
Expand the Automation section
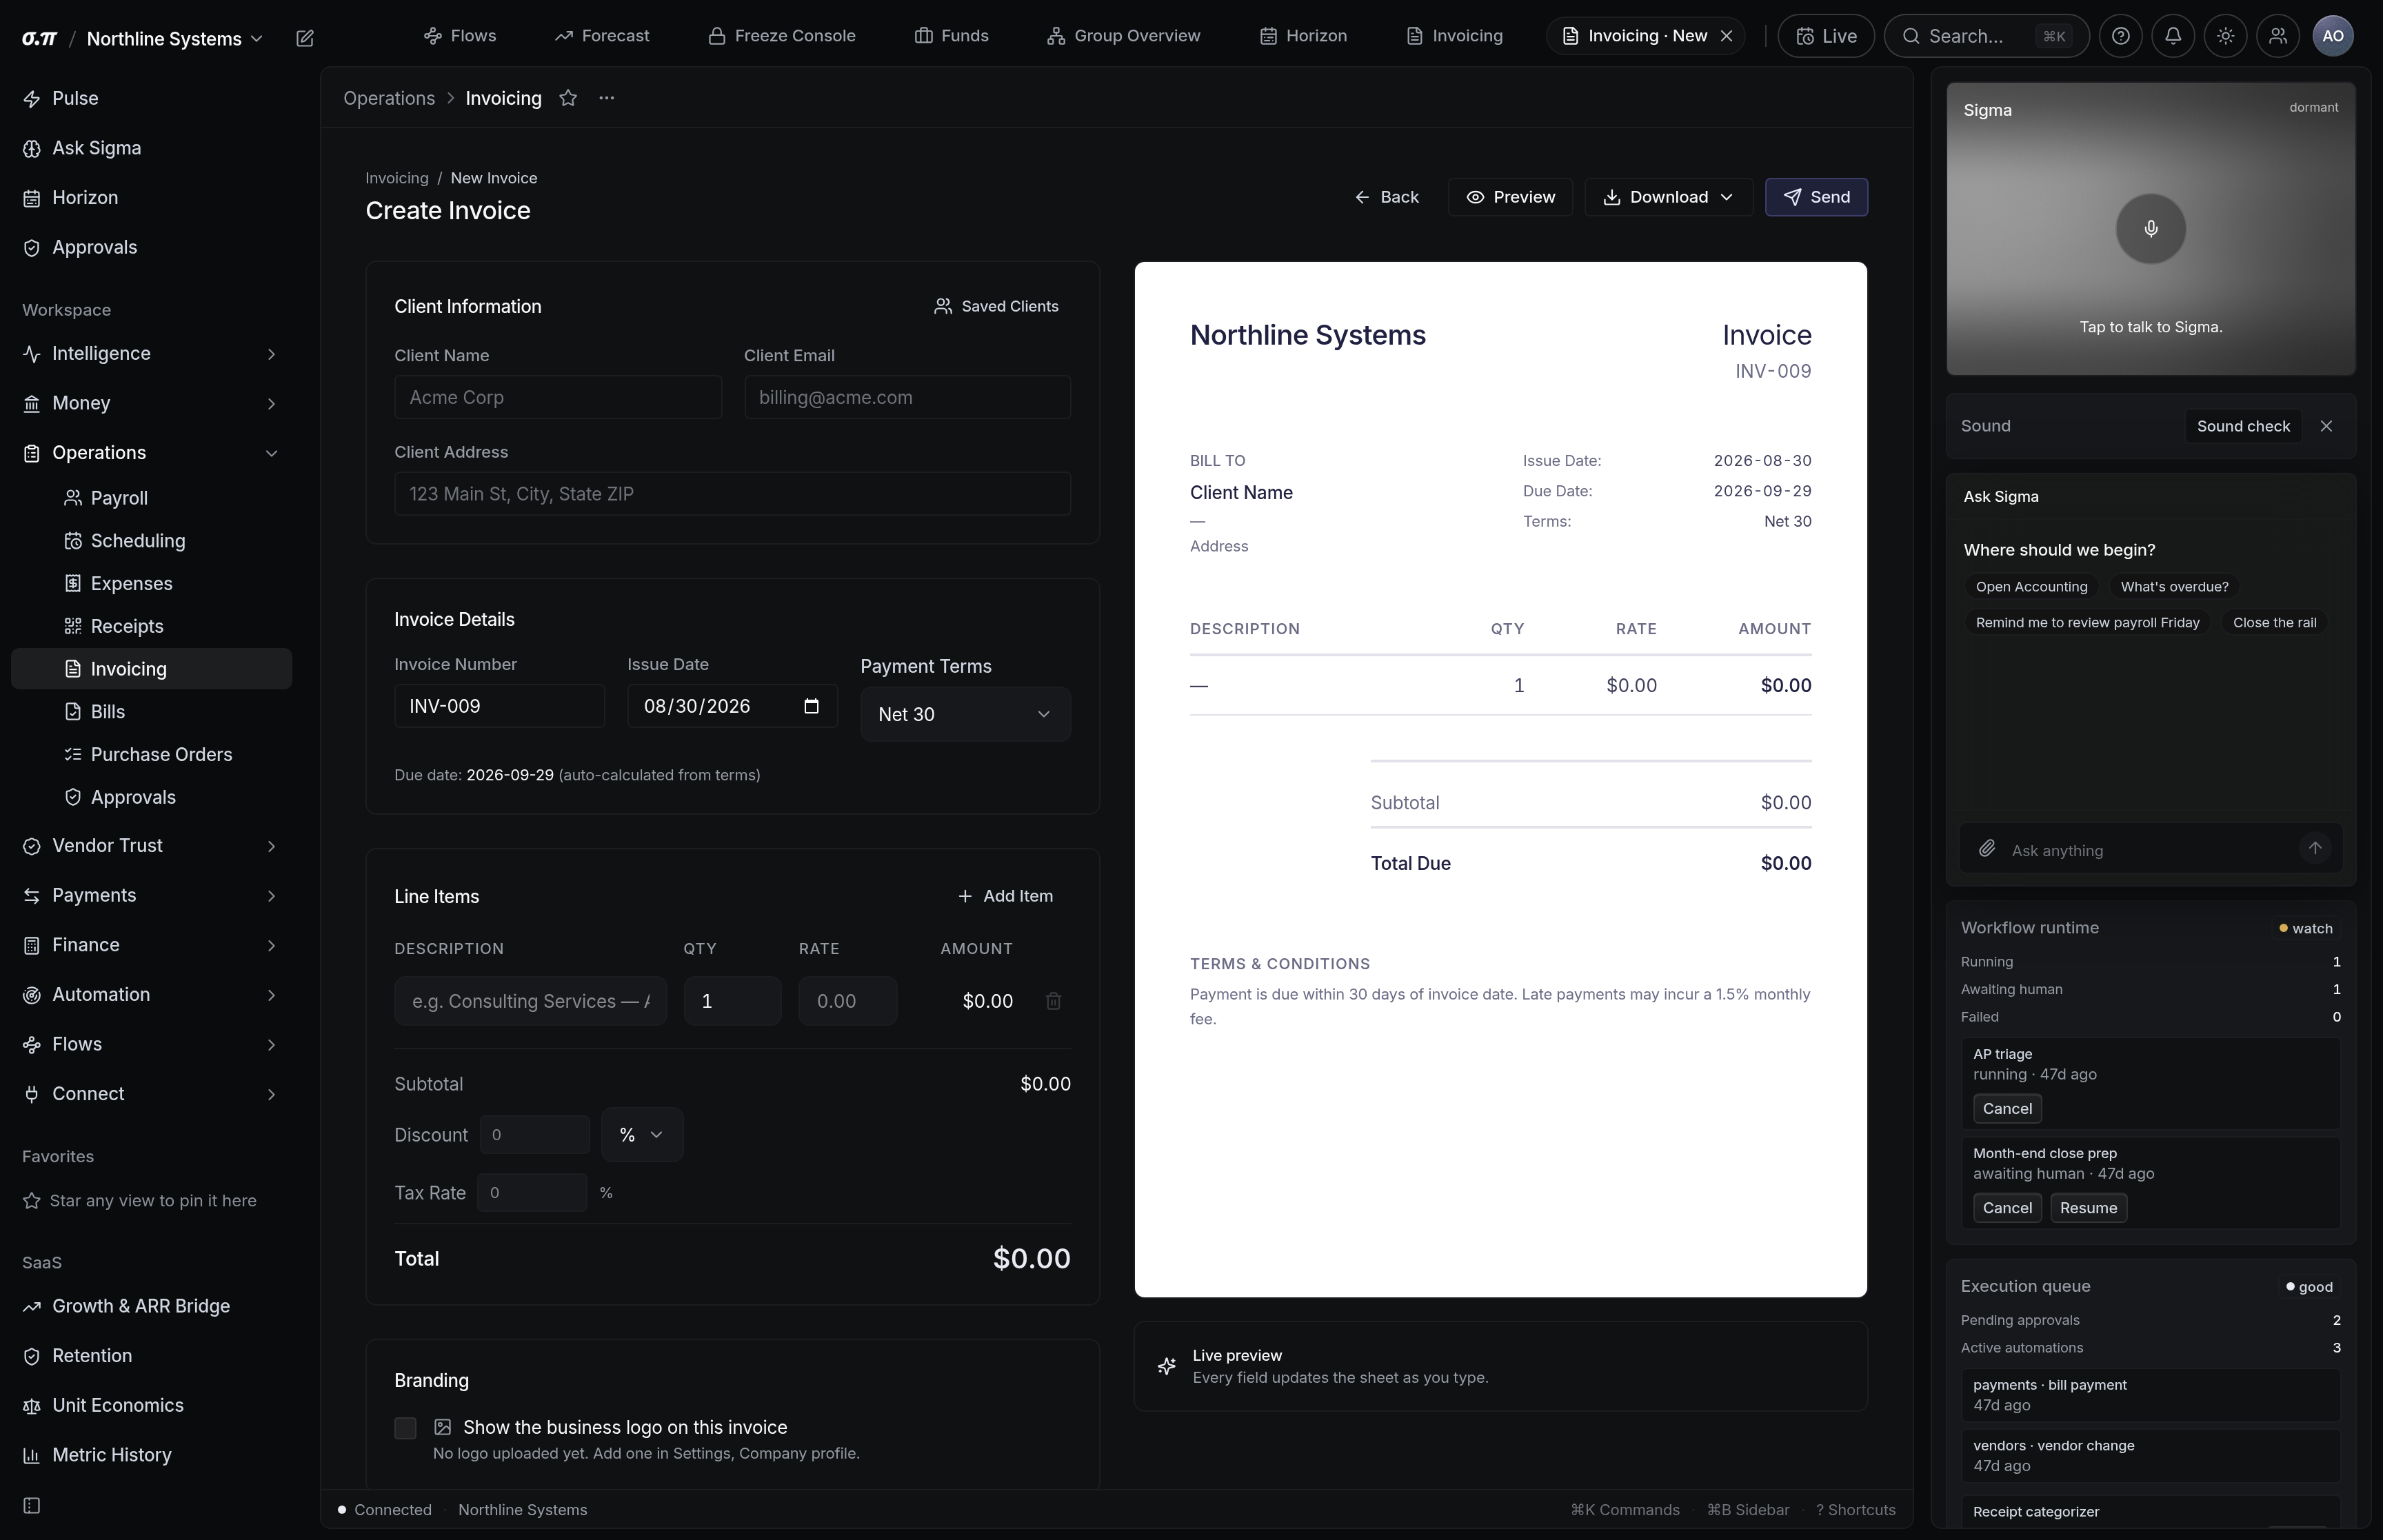pos(150,995)
